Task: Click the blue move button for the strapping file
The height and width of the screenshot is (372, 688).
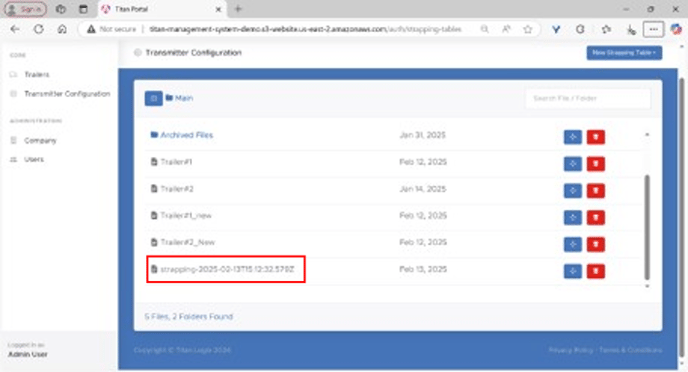Action: click(x=573, y=271)
